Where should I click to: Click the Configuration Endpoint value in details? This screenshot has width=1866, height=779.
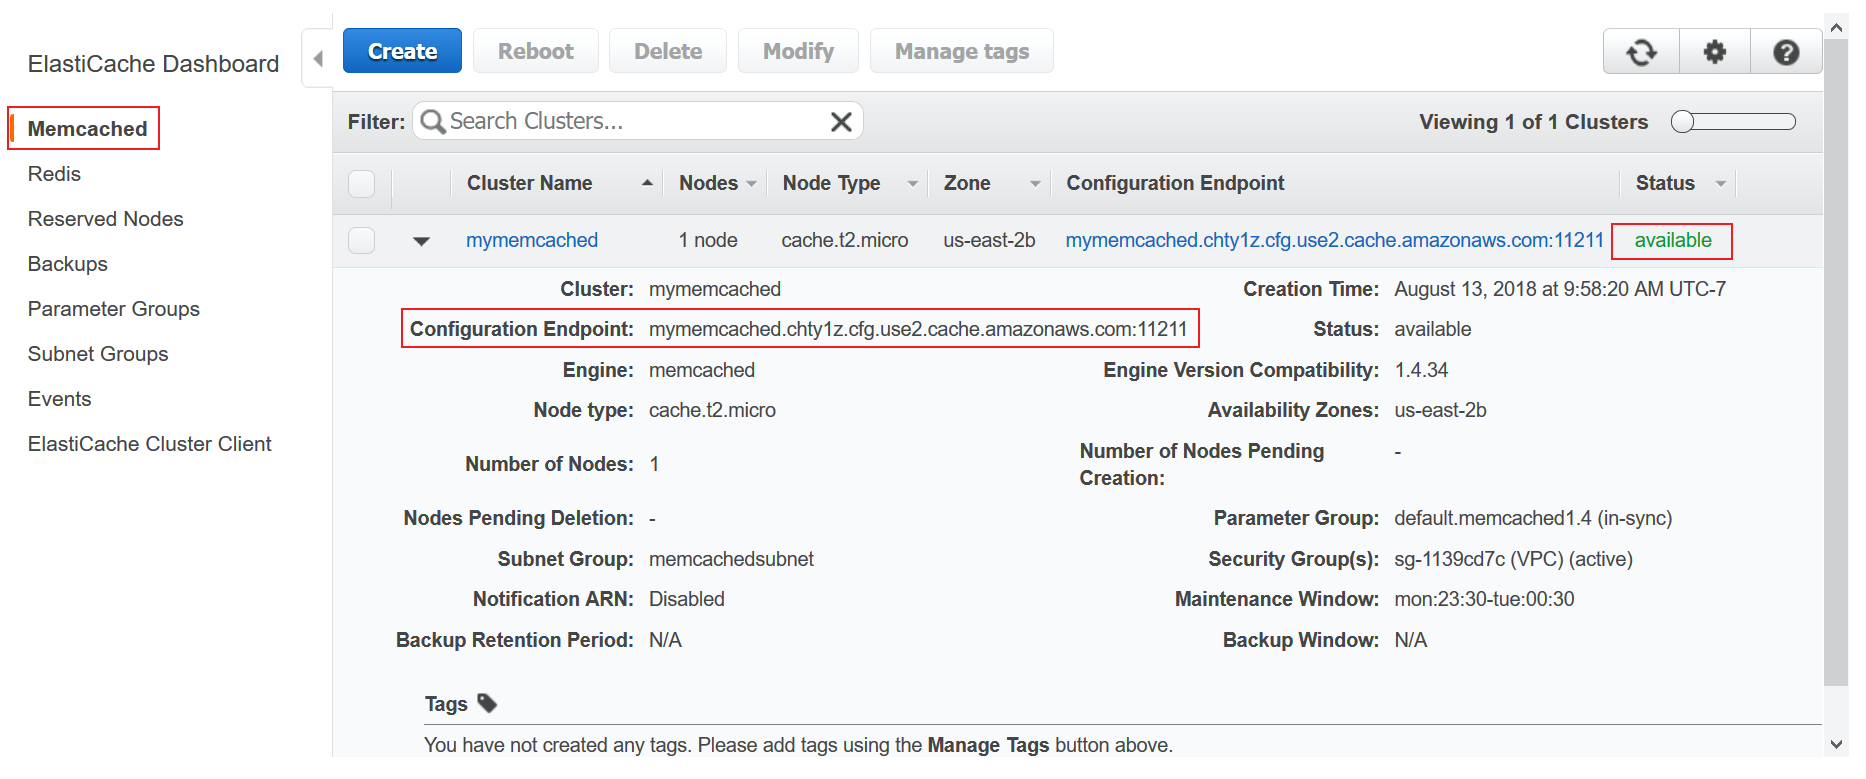pyautogui.click(x=918, y=329)
